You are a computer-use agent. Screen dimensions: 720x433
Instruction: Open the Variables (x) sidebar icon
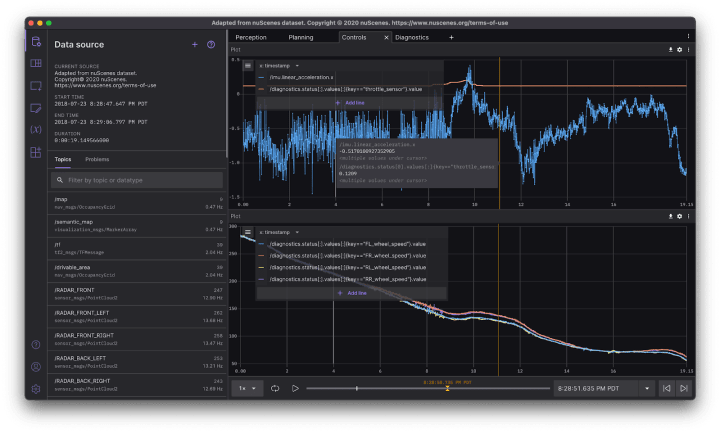(36, 130)
